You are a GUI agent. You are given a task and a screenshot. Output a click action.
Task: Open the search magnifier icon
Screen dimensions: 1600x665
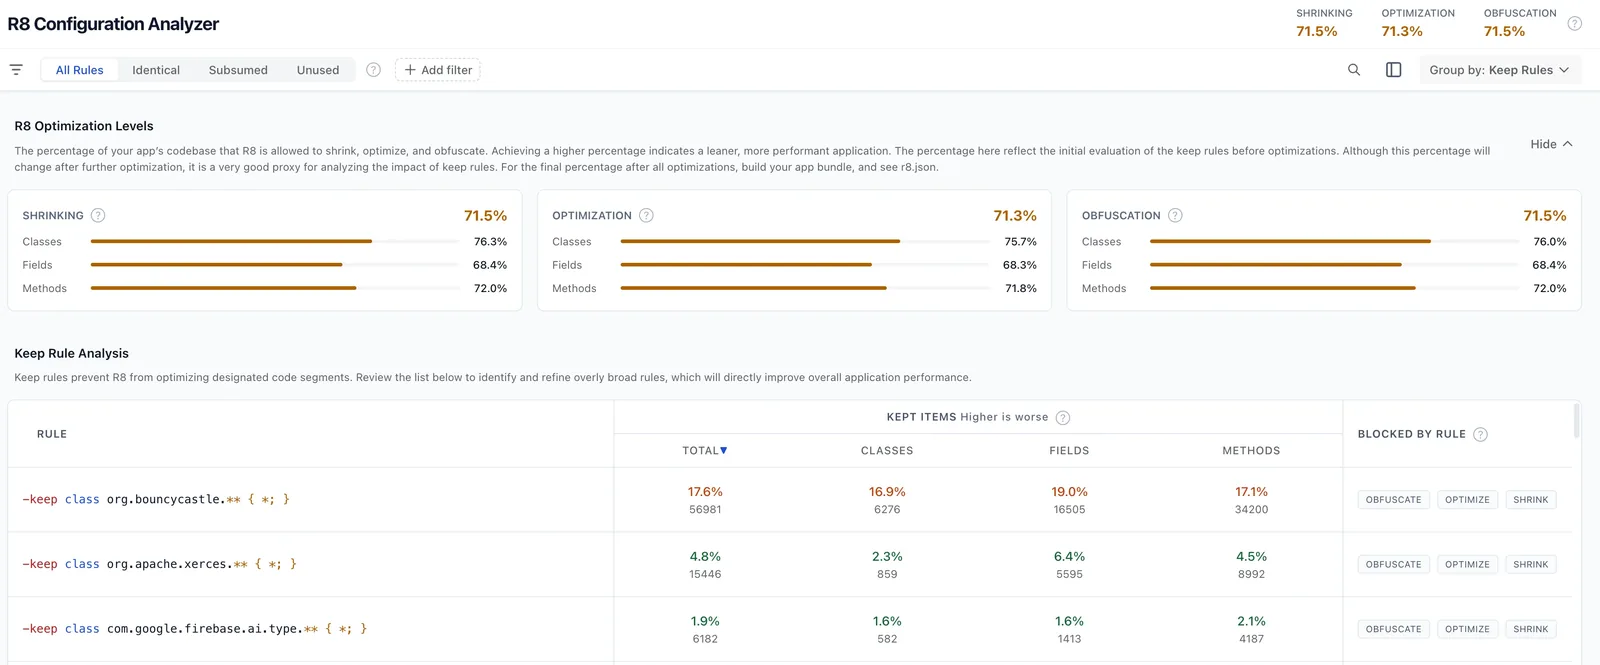[1354, 70]
